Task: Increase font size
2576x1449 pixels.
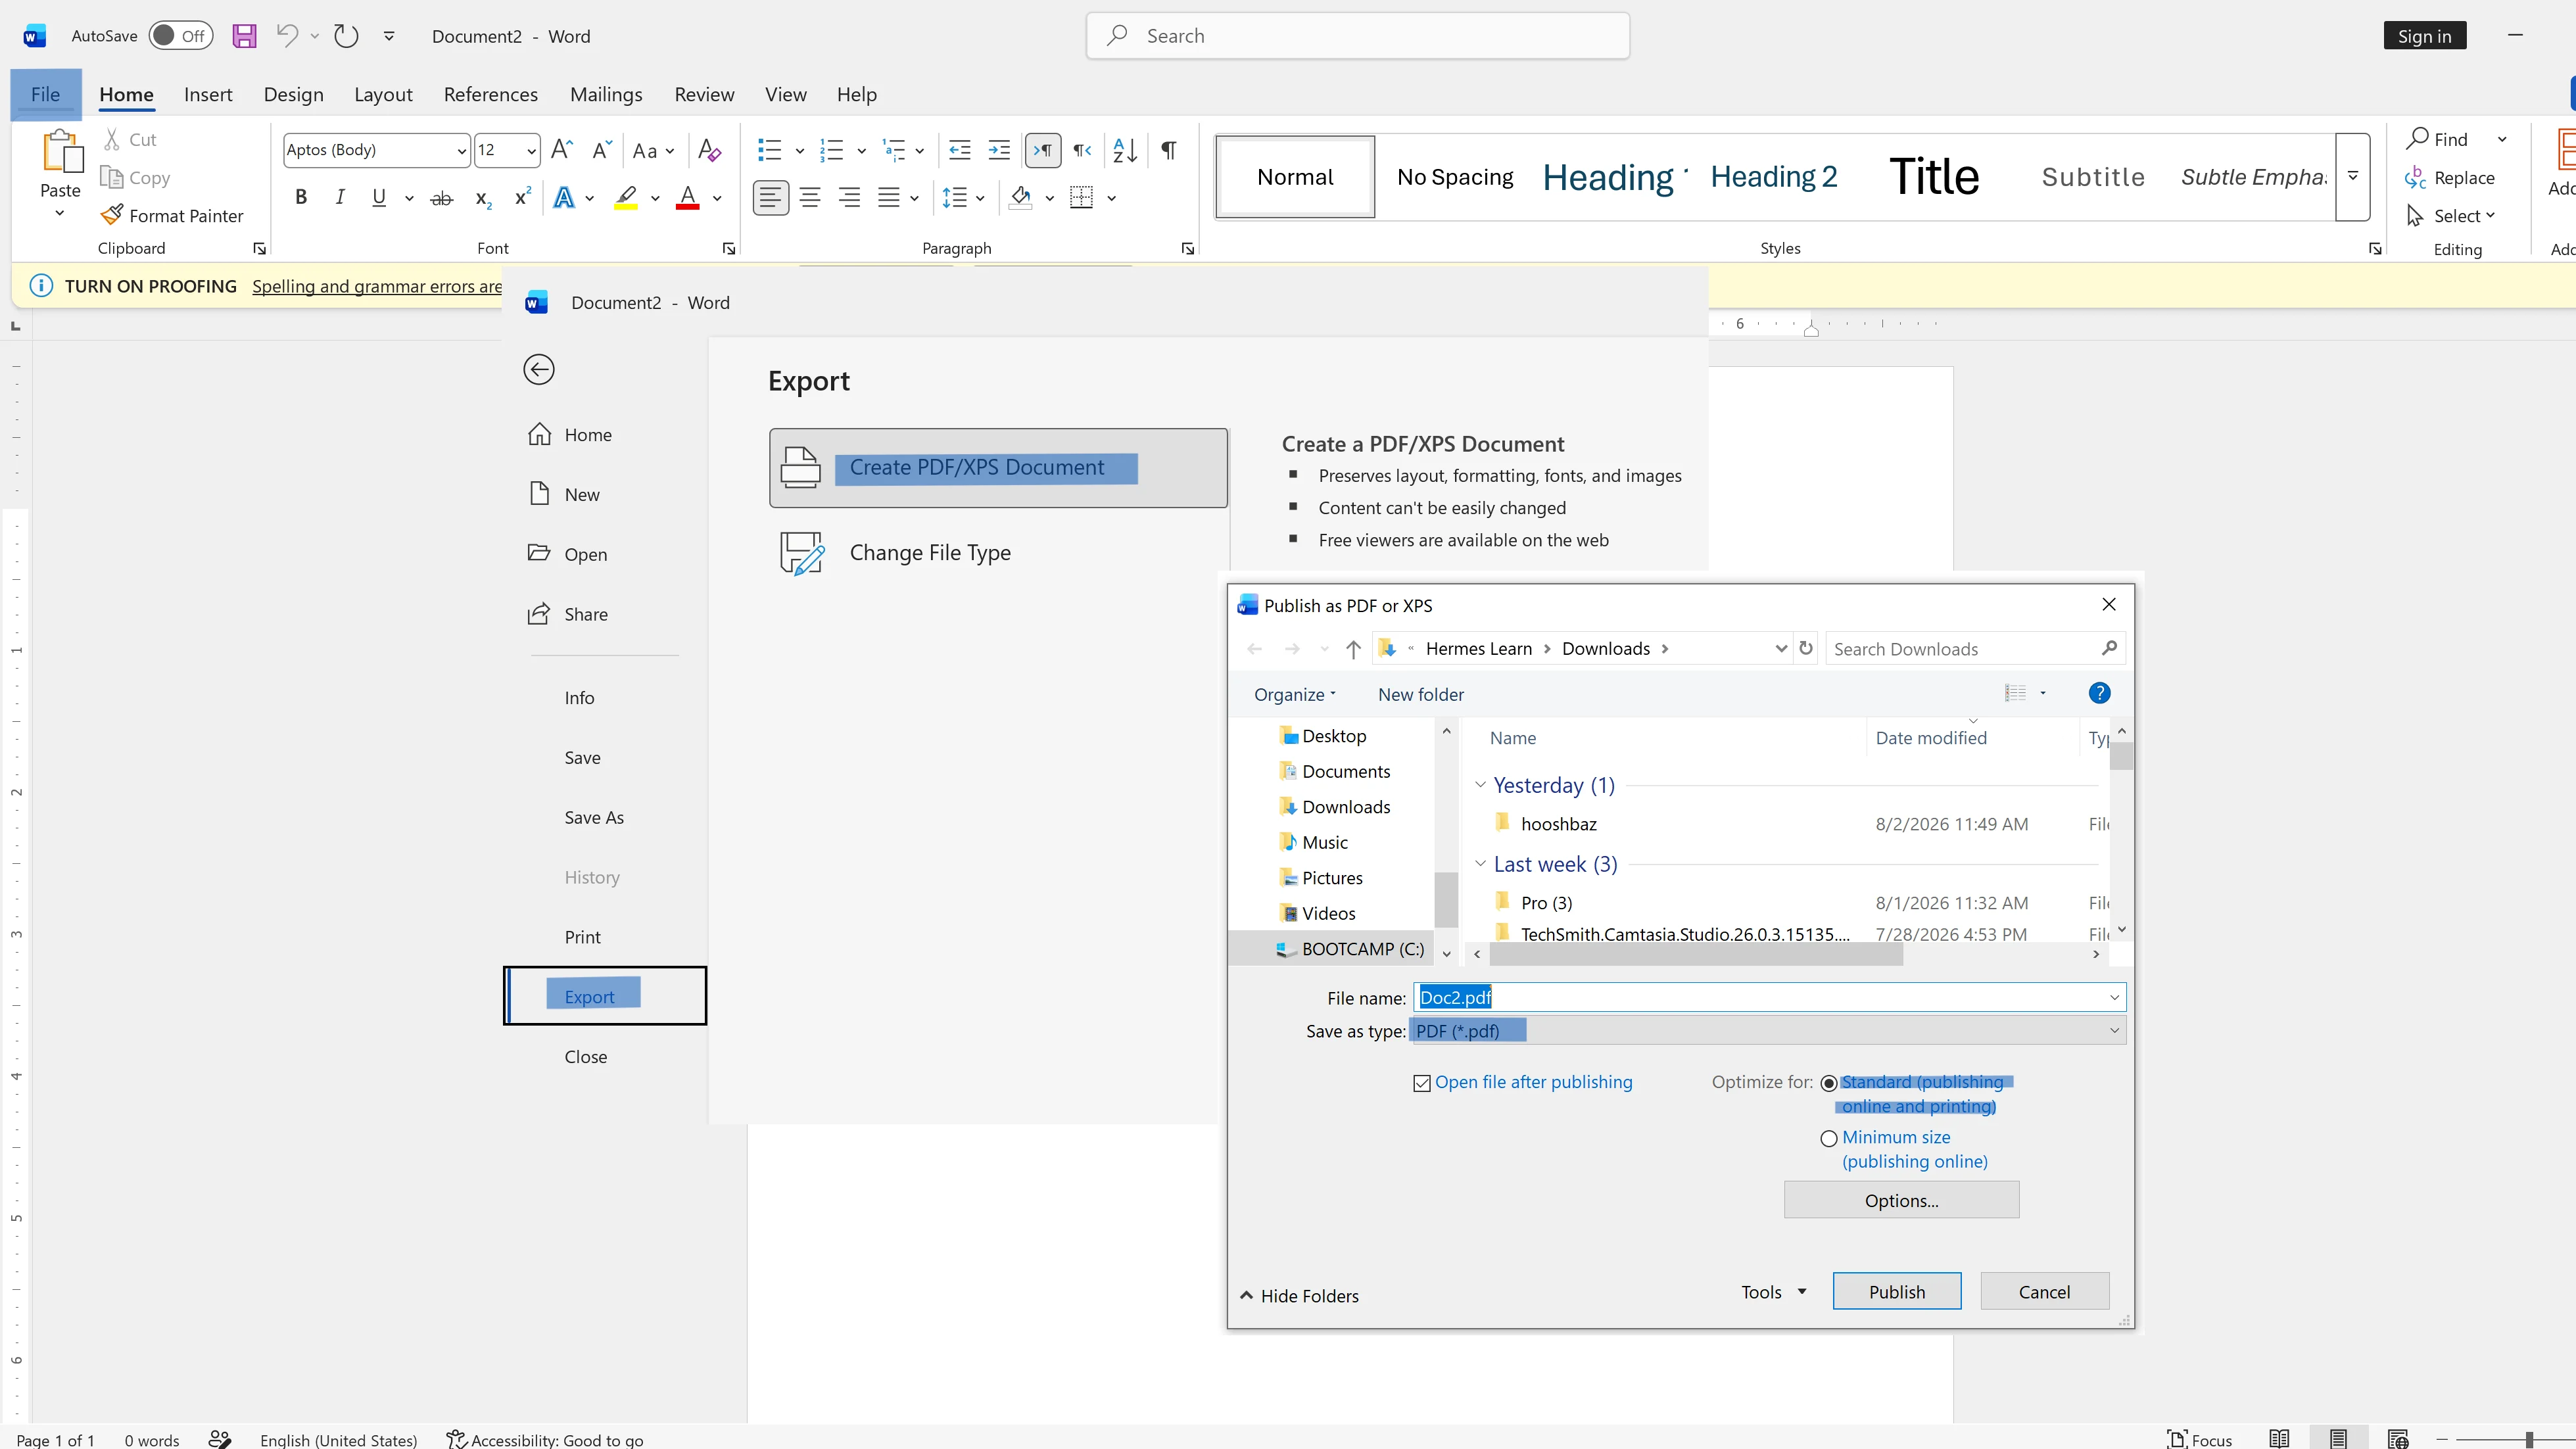Action: click(562, 150)
